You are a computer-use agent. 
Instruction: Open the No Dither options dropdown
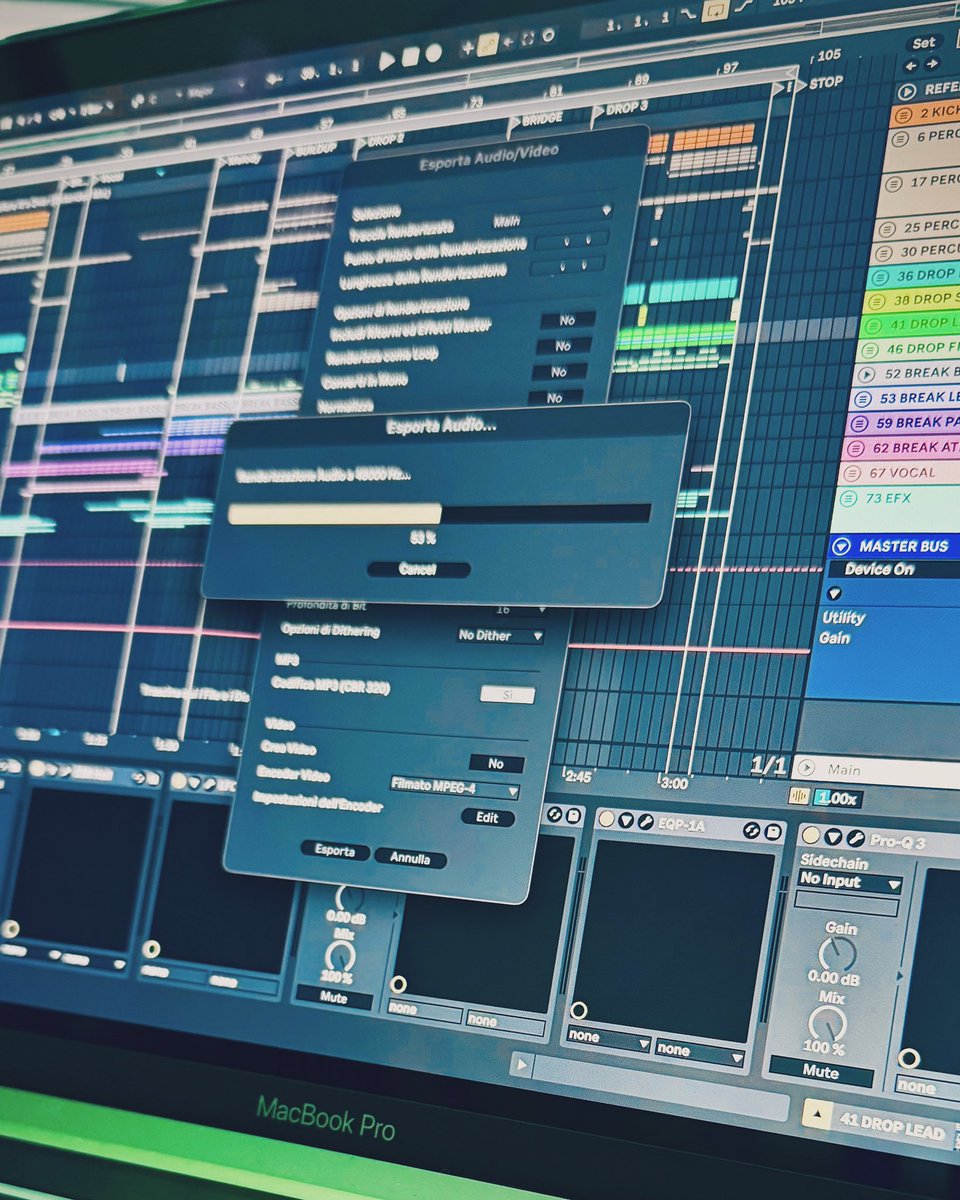(x=499, y=636)
